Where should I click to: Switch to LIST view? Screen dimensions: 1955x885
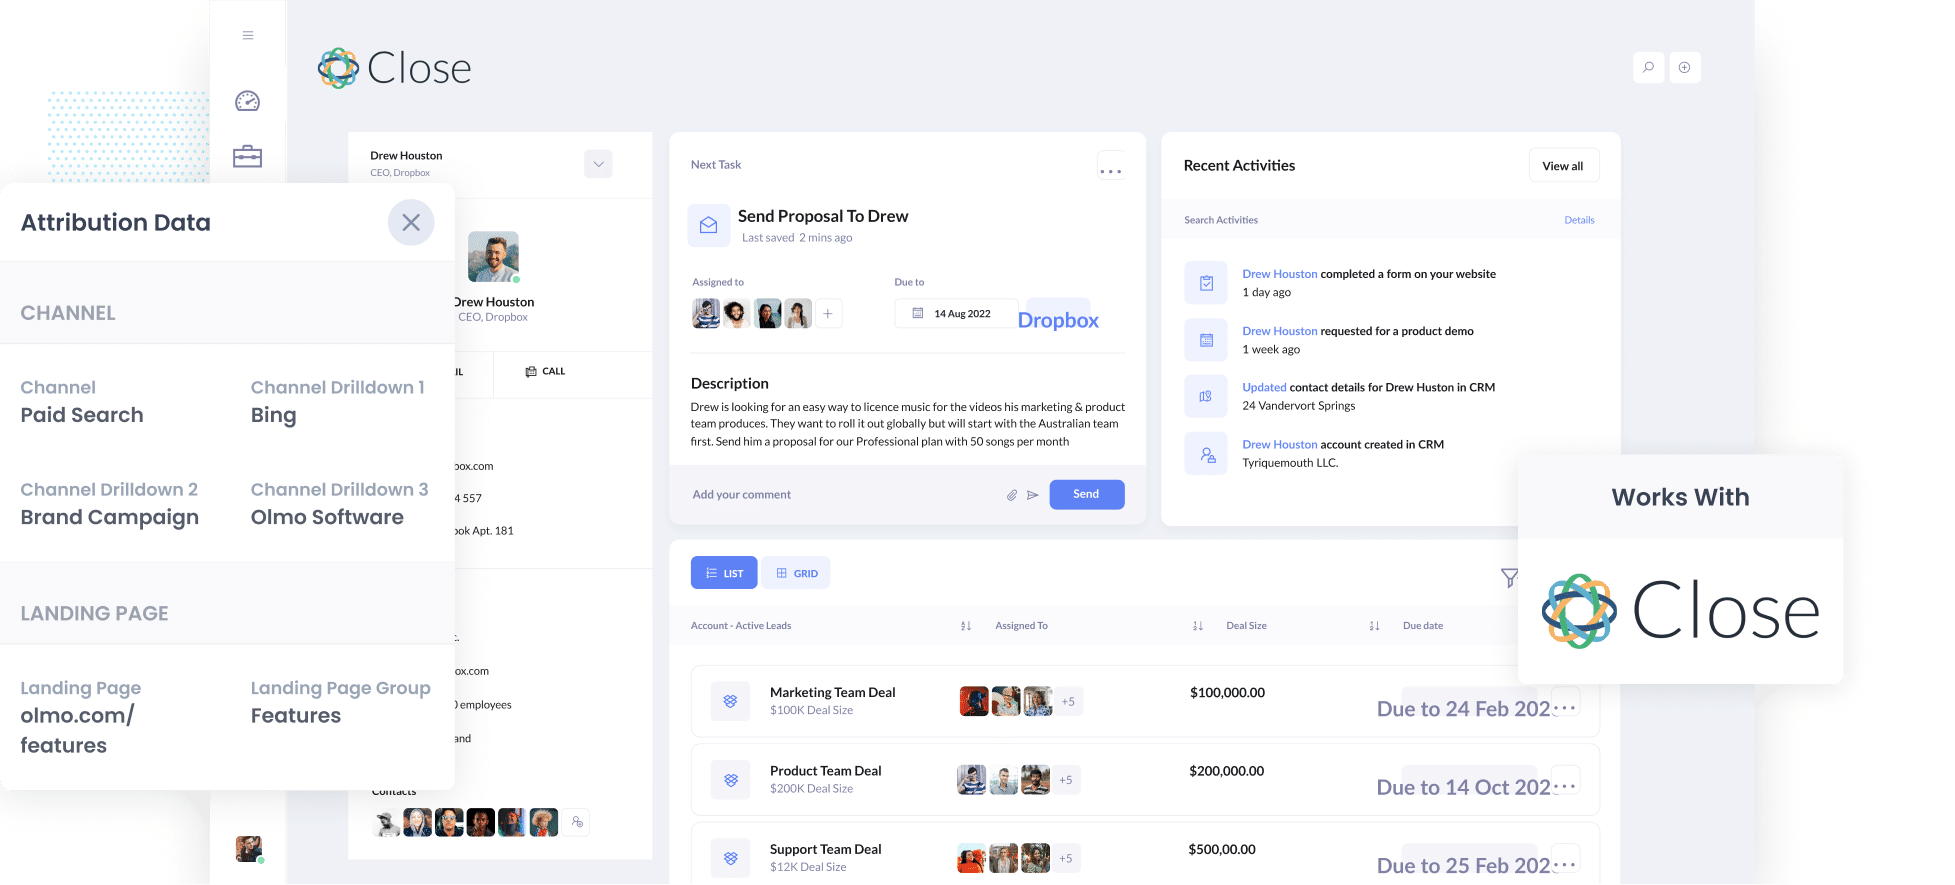point(724,573)
